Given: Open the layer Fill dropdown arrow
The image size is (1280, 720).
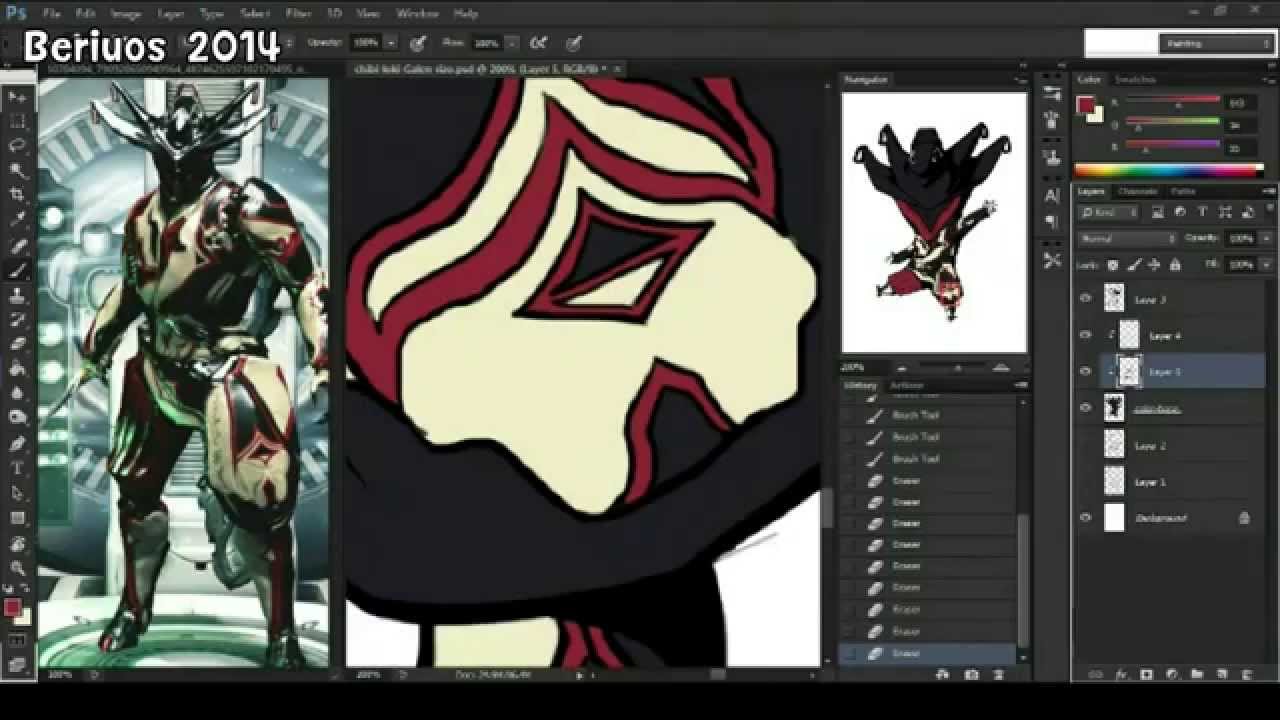Looking at the screenshot, I should 1267,265.
